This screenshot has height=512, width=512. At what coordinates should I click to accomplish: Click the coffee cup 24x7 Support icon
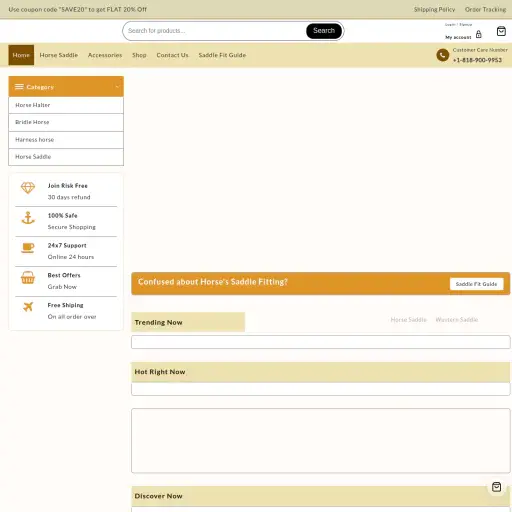click(x=28, y=248)
